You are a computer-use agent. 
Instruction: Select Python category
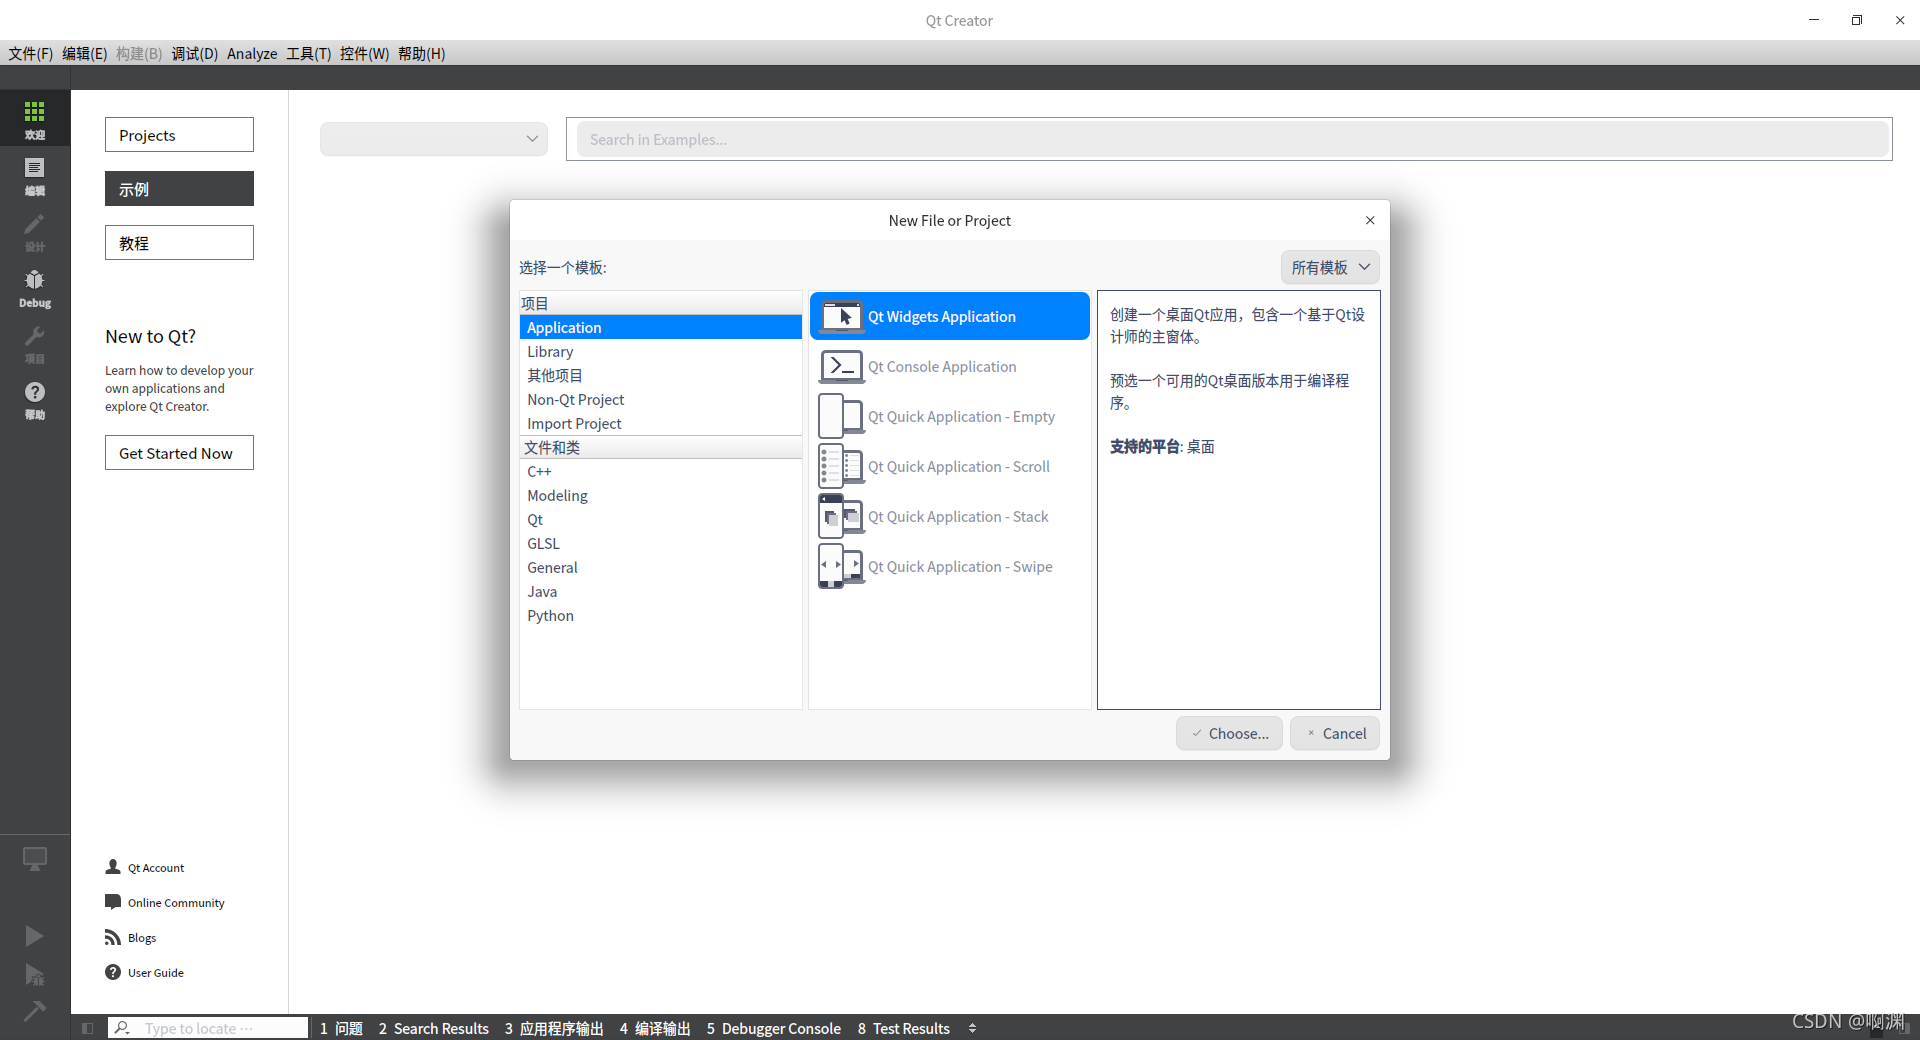click(661, 615)
